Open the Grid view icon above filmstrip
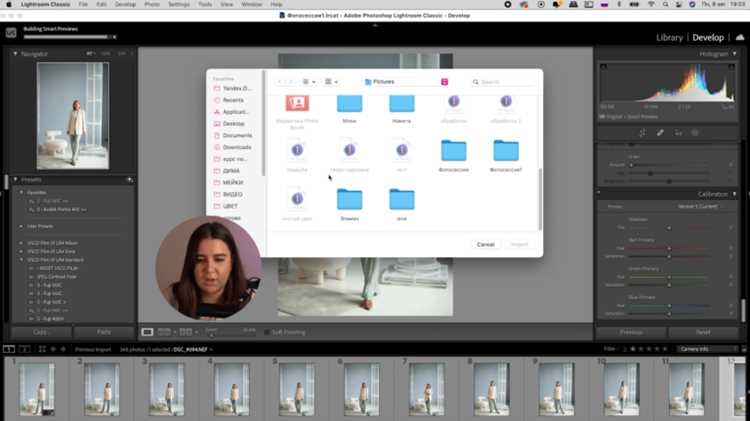750x421 pixels. click(x=42, y=349)
